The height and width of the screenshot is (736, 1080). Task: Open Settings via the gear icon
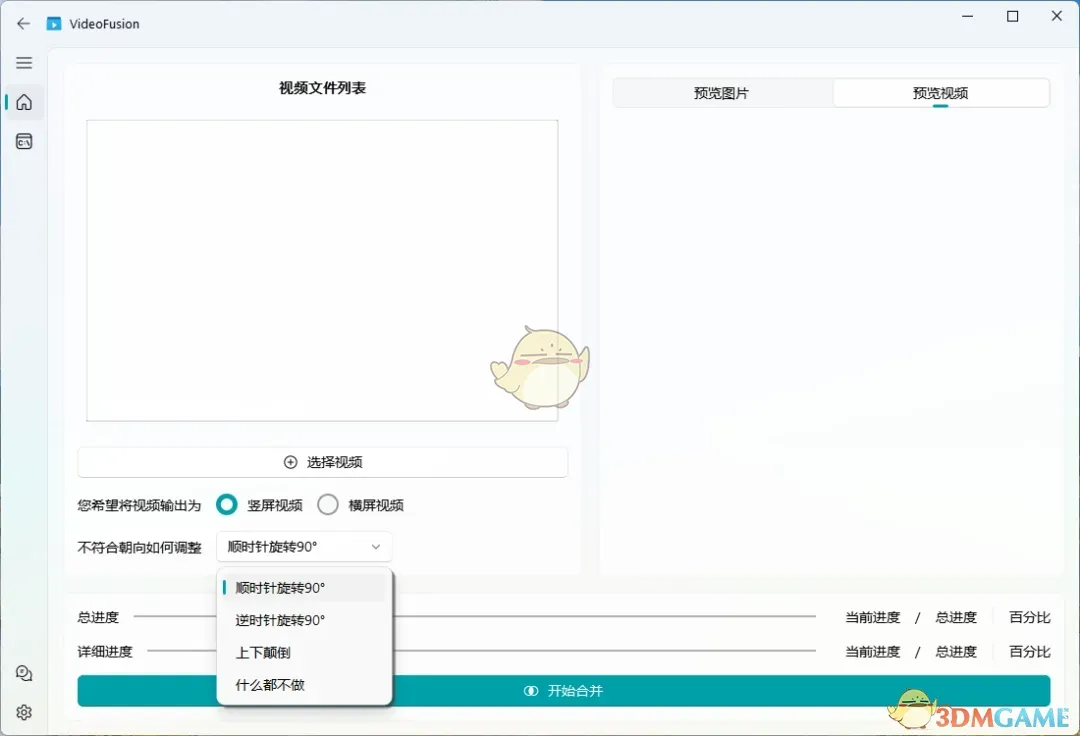[x=23, y=712]
